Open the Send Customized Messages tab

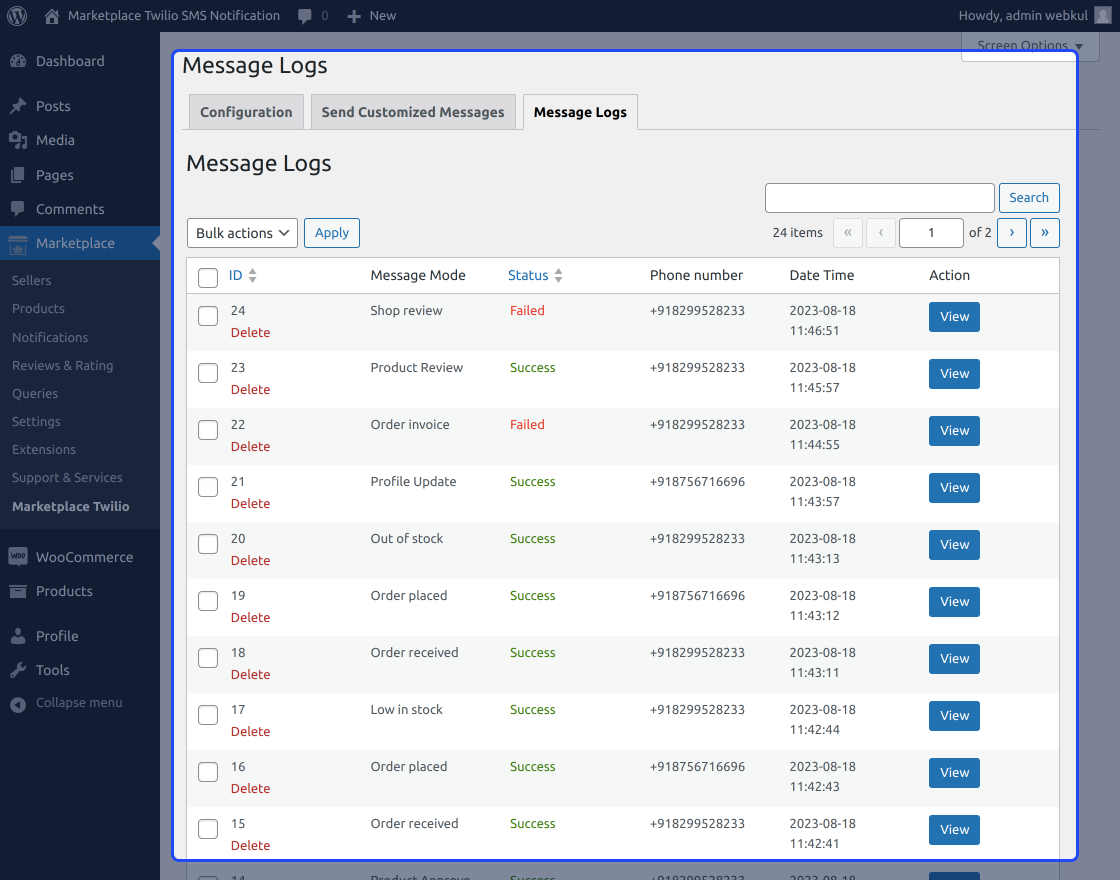point(412,111)
